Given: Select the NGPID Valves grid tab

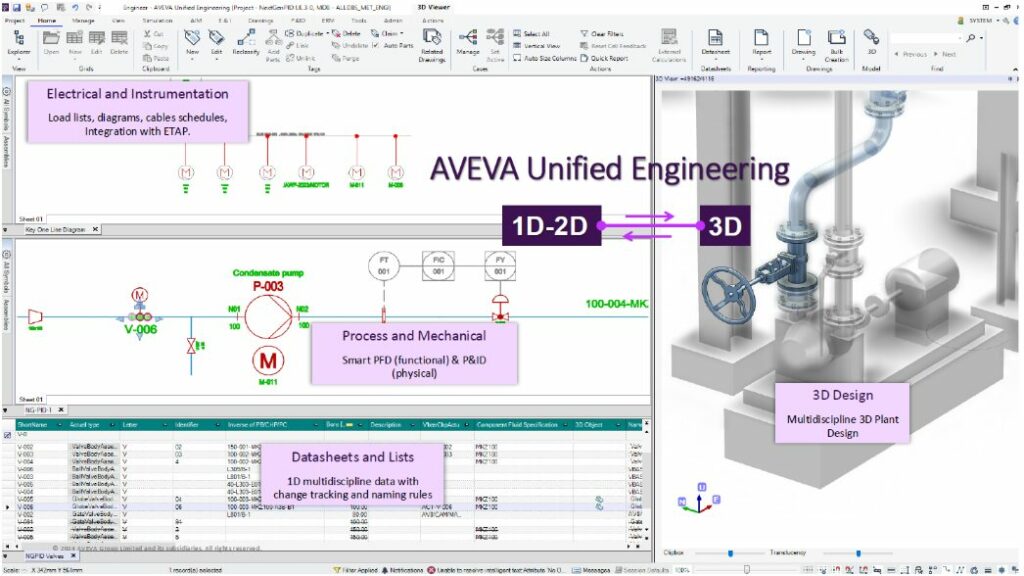Looking at the screenshot, I should [44, 556].
